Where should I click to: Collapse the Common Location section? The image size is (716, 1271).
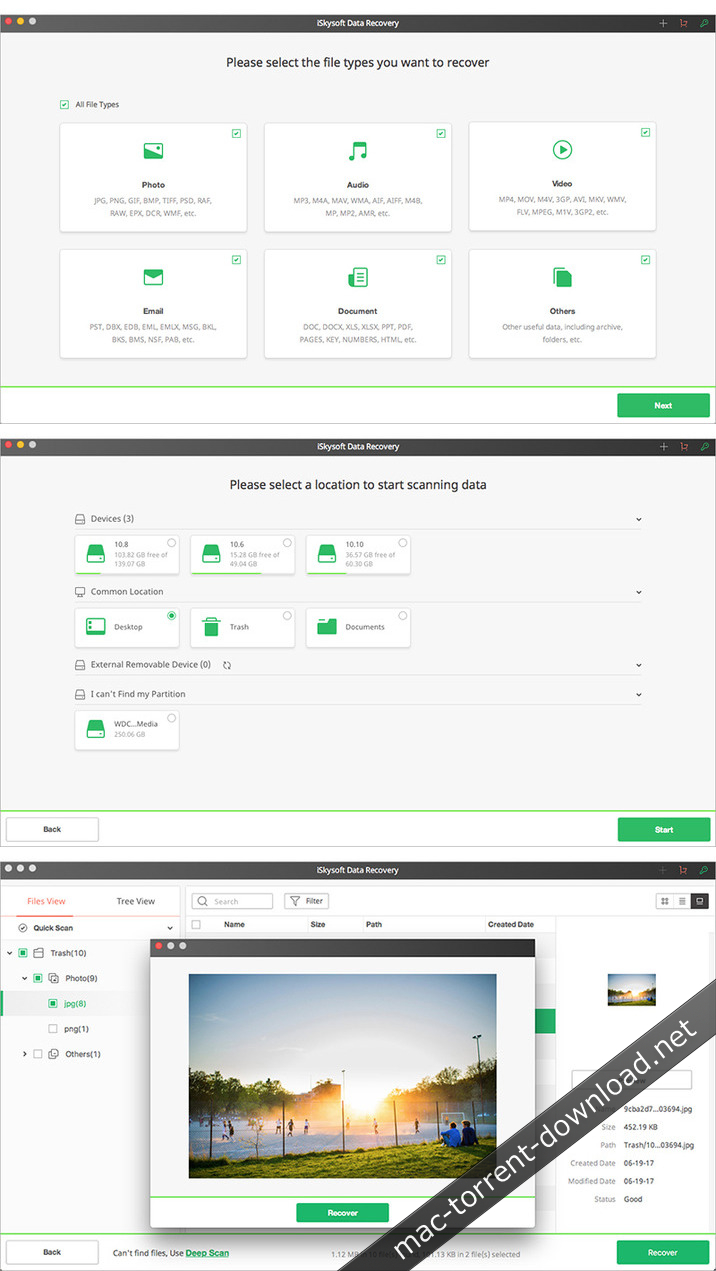[x=639, y=593]
